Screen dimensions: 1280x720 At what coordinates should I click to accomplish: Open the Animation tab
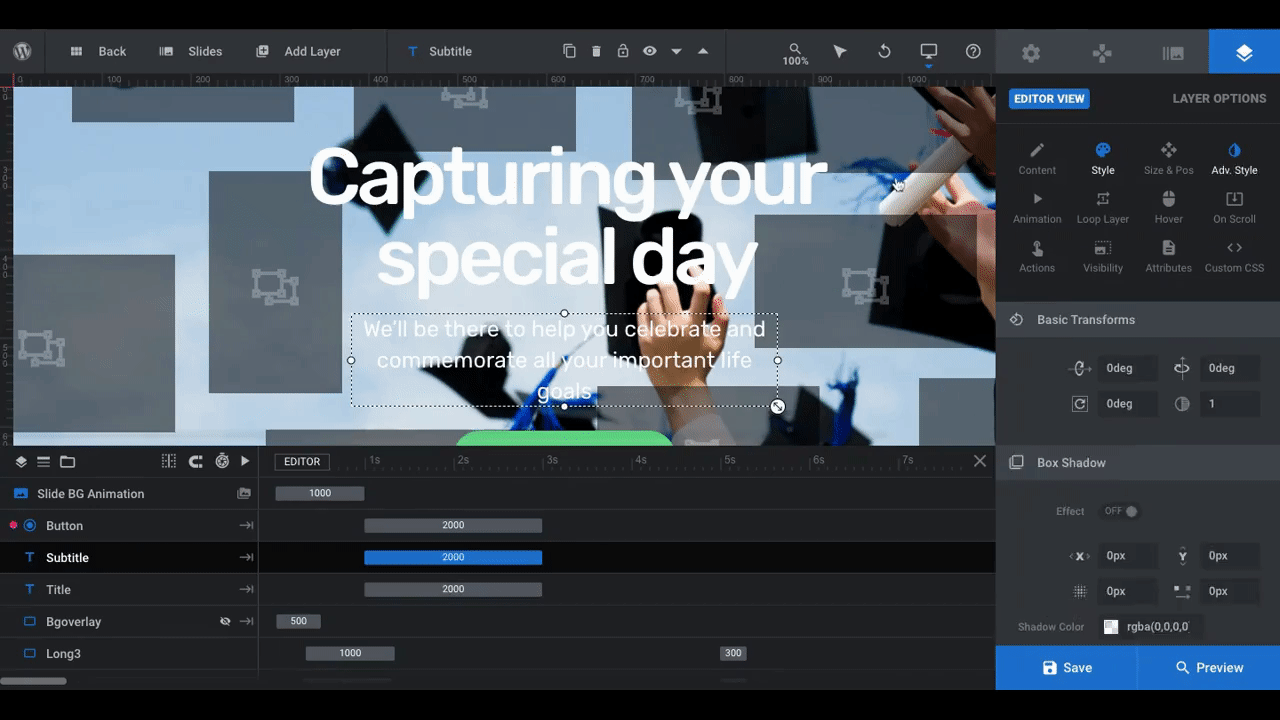(1037, 208)
